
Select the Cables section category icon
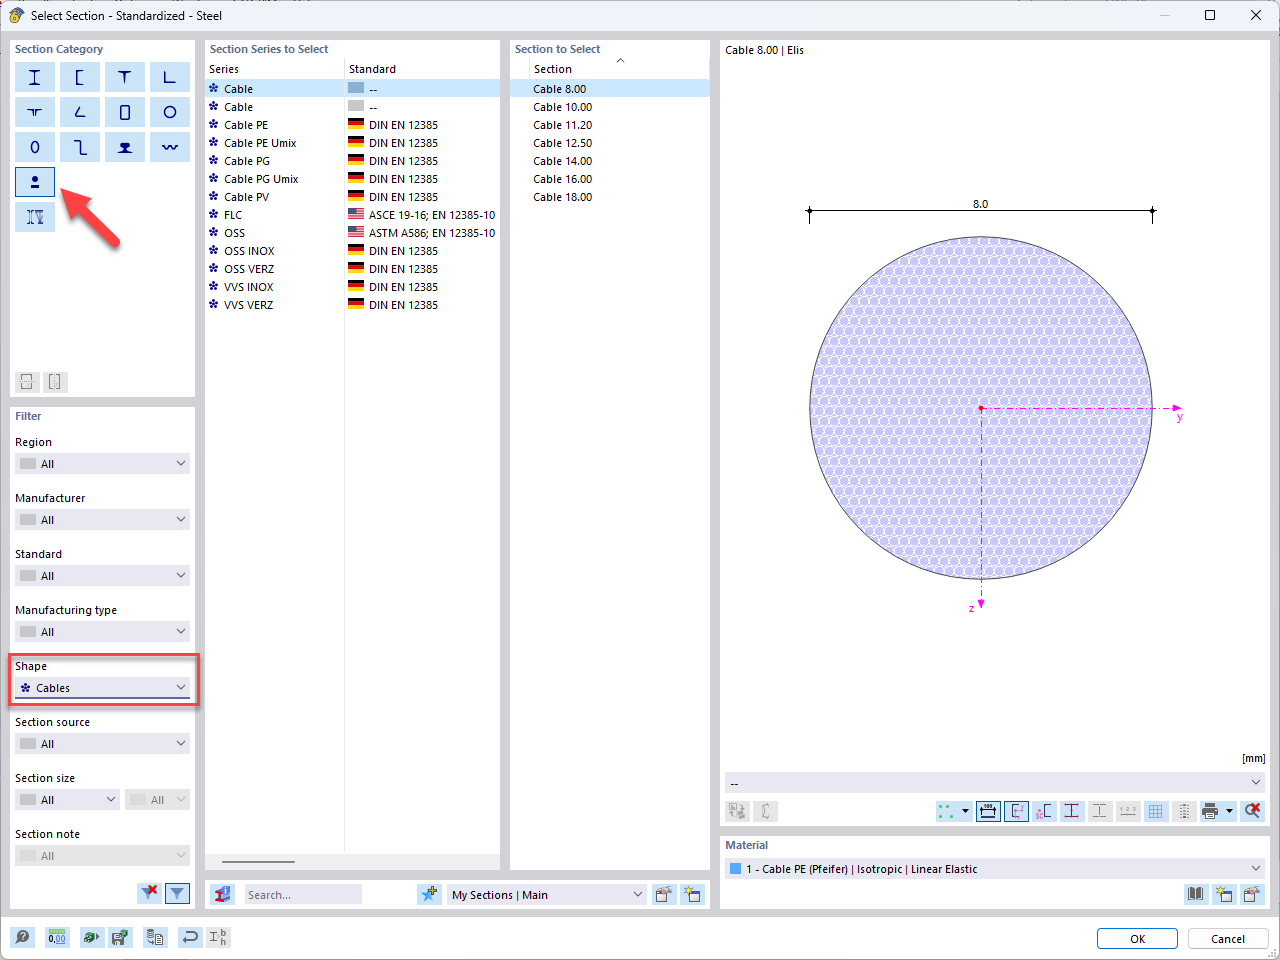coord(35,182)
